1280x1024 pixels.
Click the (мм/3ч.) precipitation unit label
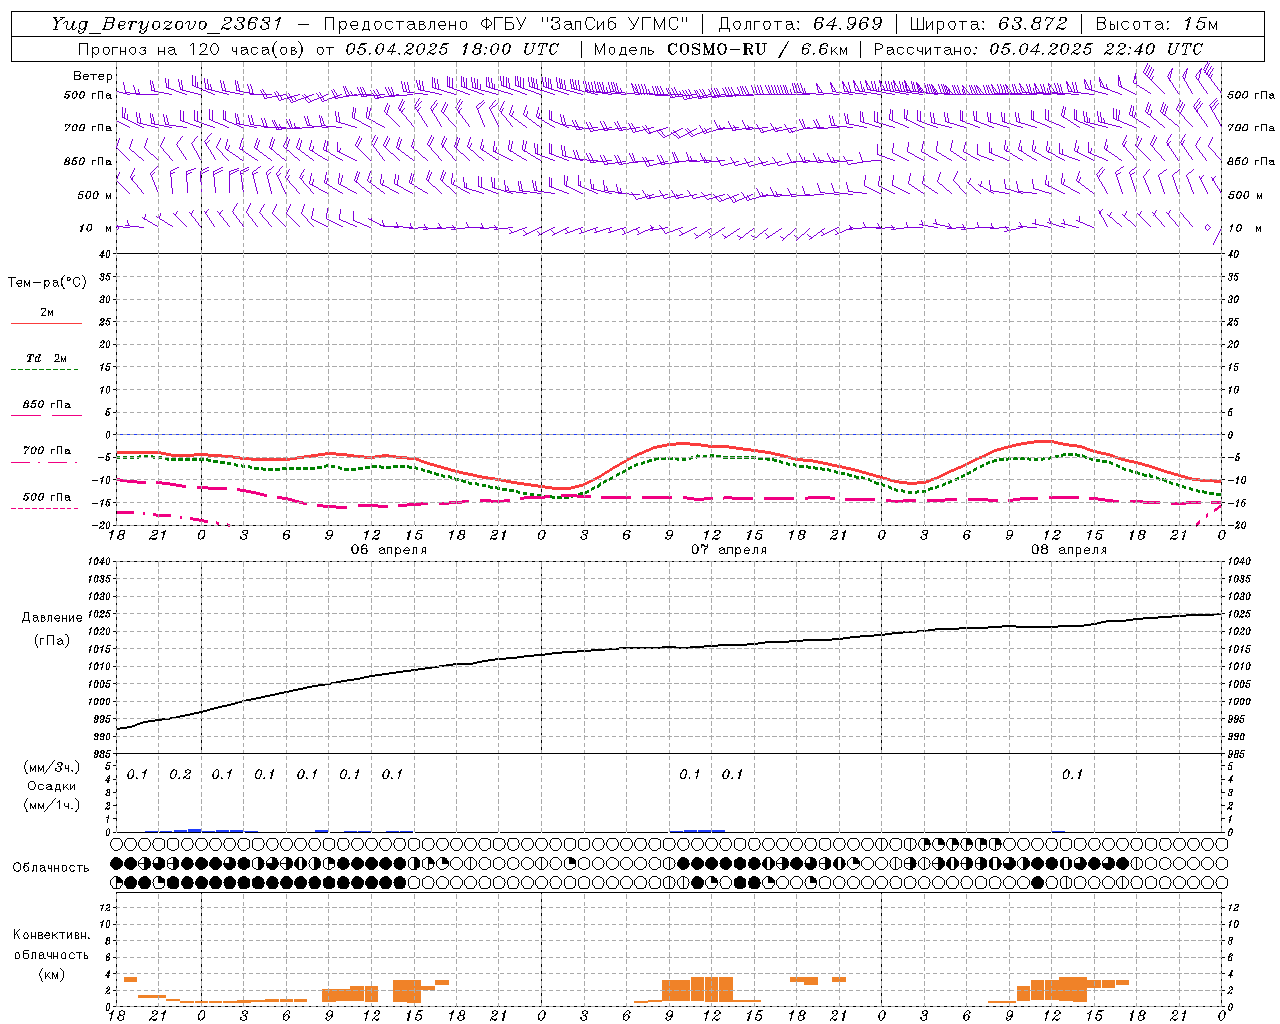pos(52,767)
